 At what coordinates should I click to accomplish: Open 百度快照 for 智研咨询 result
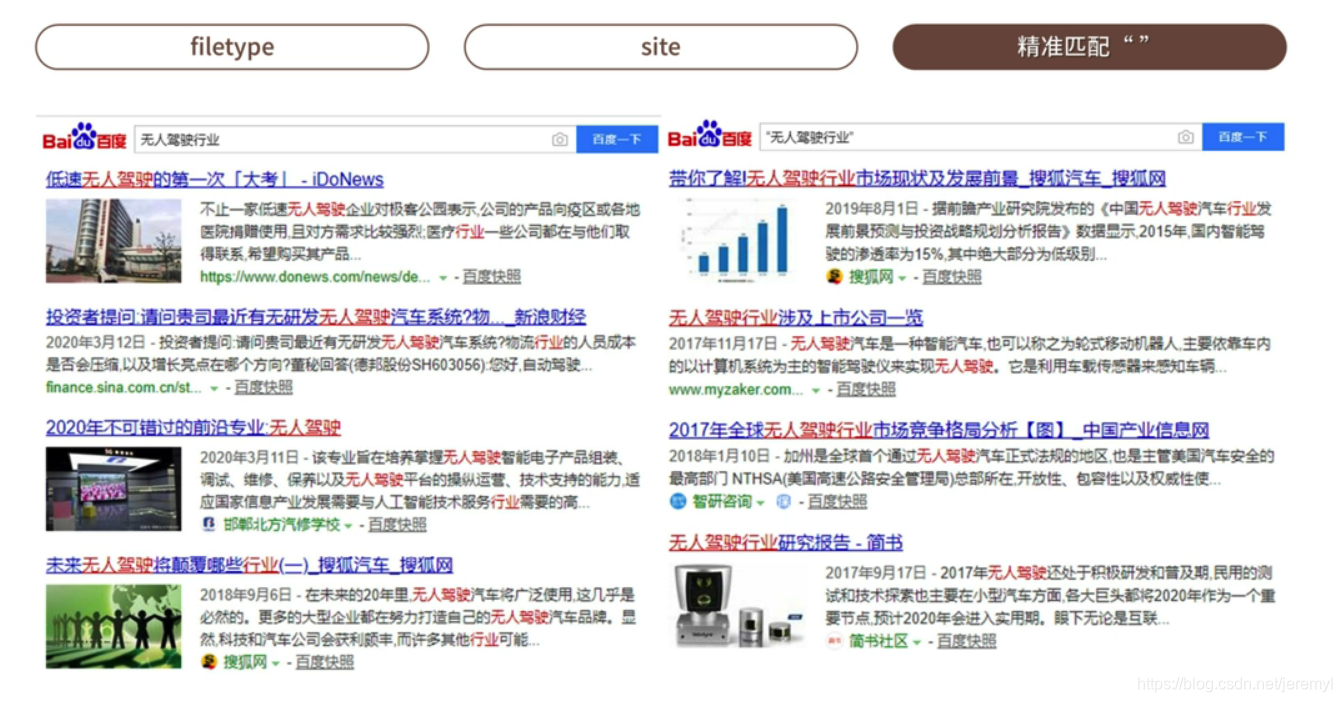point(838,501)
